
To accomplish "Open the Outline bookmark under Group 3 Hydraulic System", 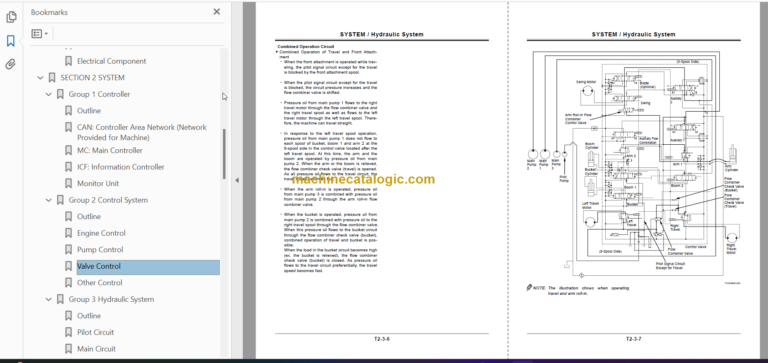I will pyautogui.click(x=89, y=315).
